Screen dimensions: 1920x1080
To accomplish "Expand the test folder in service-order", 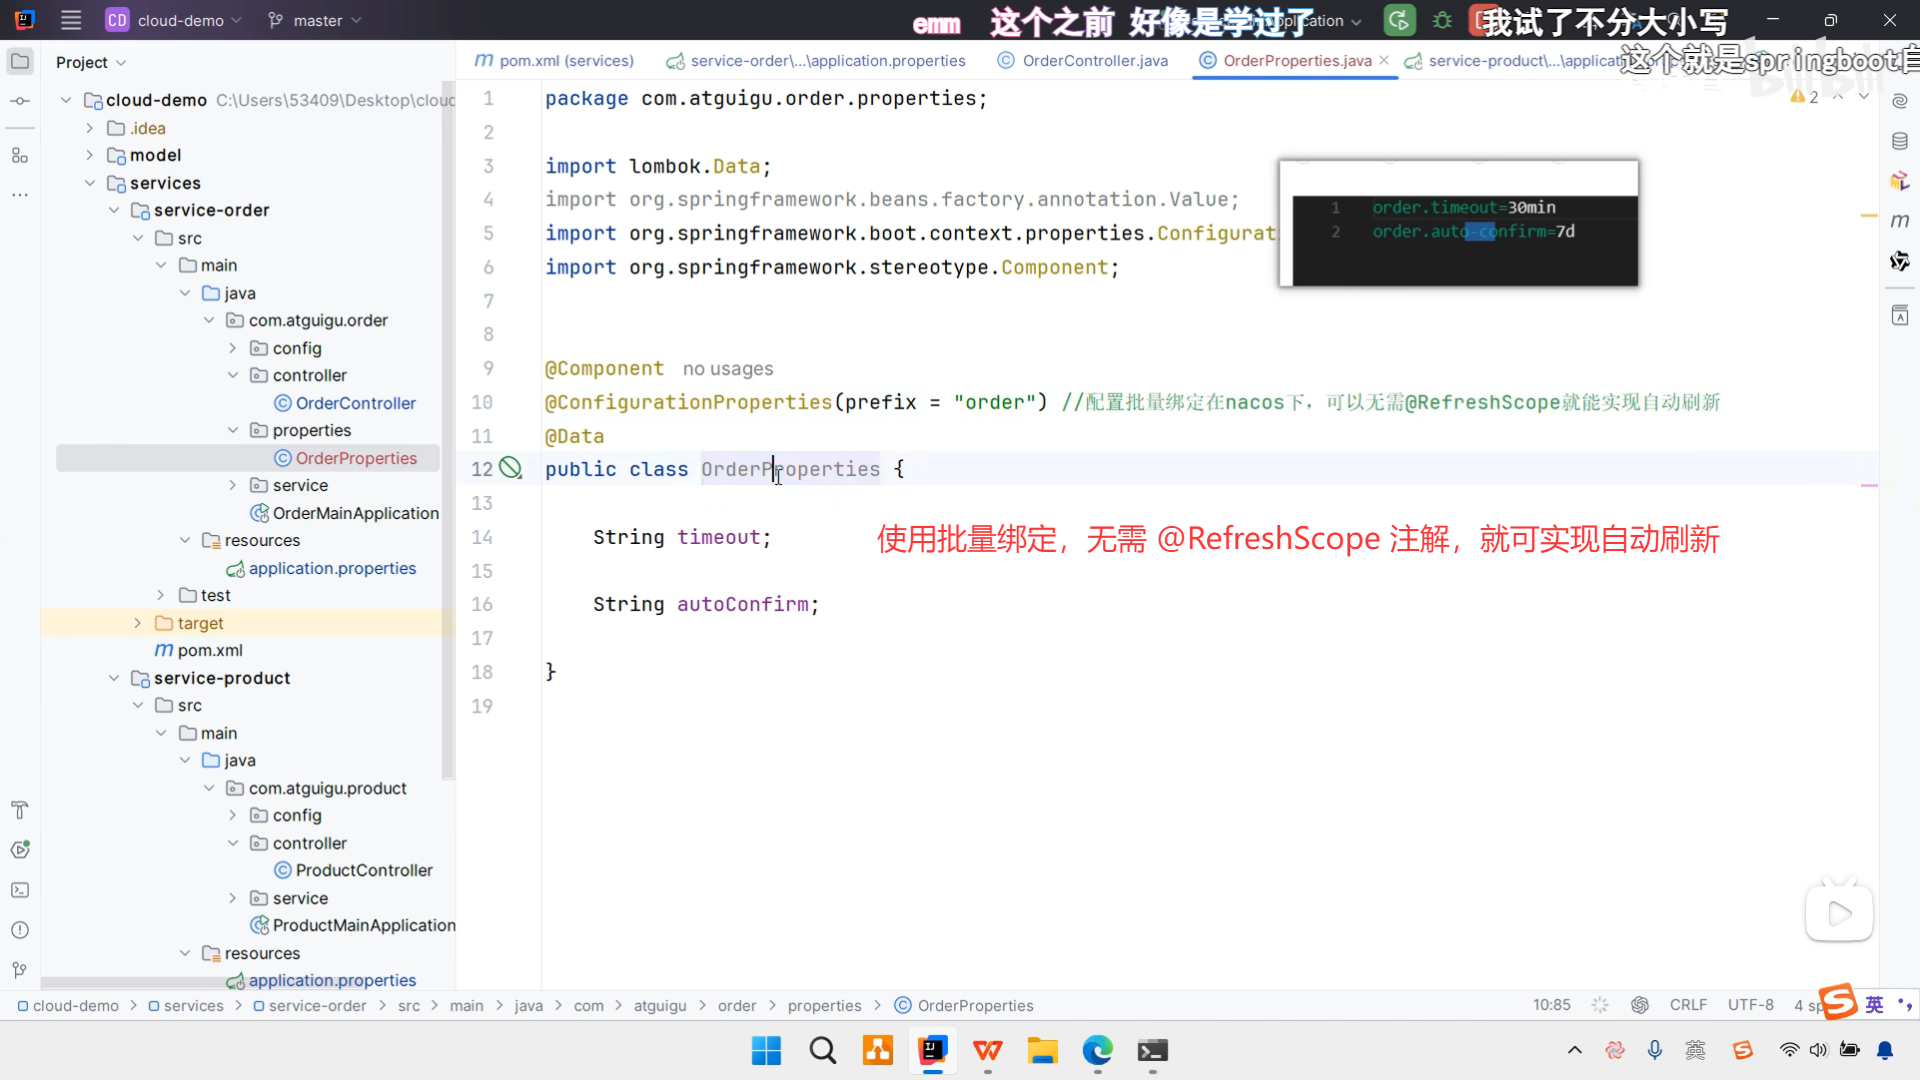I will click(160, 594).
